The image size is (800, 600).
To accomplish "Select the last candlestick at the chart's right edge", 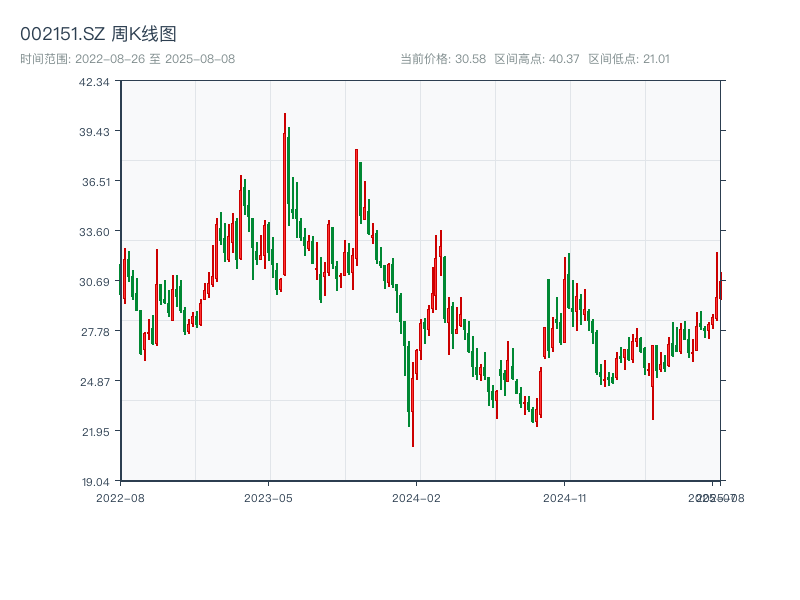I will 720,286.
